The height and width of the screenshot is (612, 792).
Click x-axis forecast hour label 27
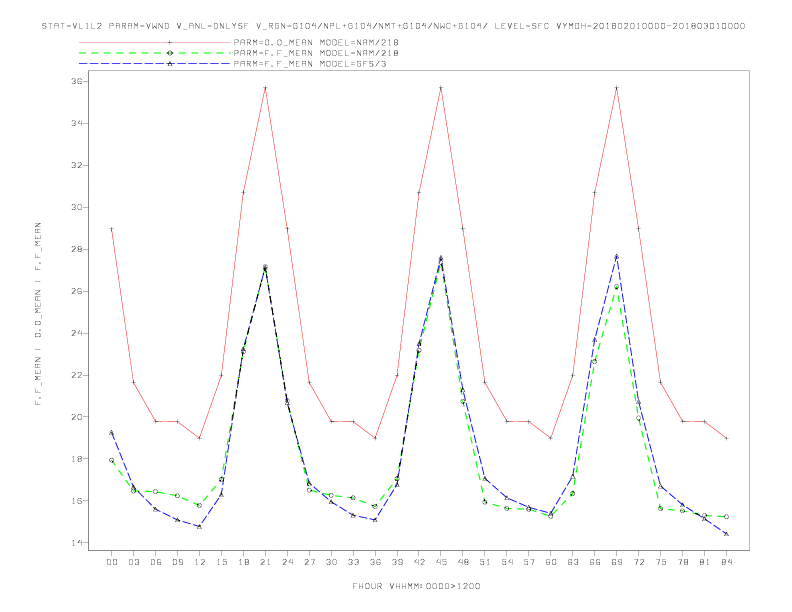point(309,562)
